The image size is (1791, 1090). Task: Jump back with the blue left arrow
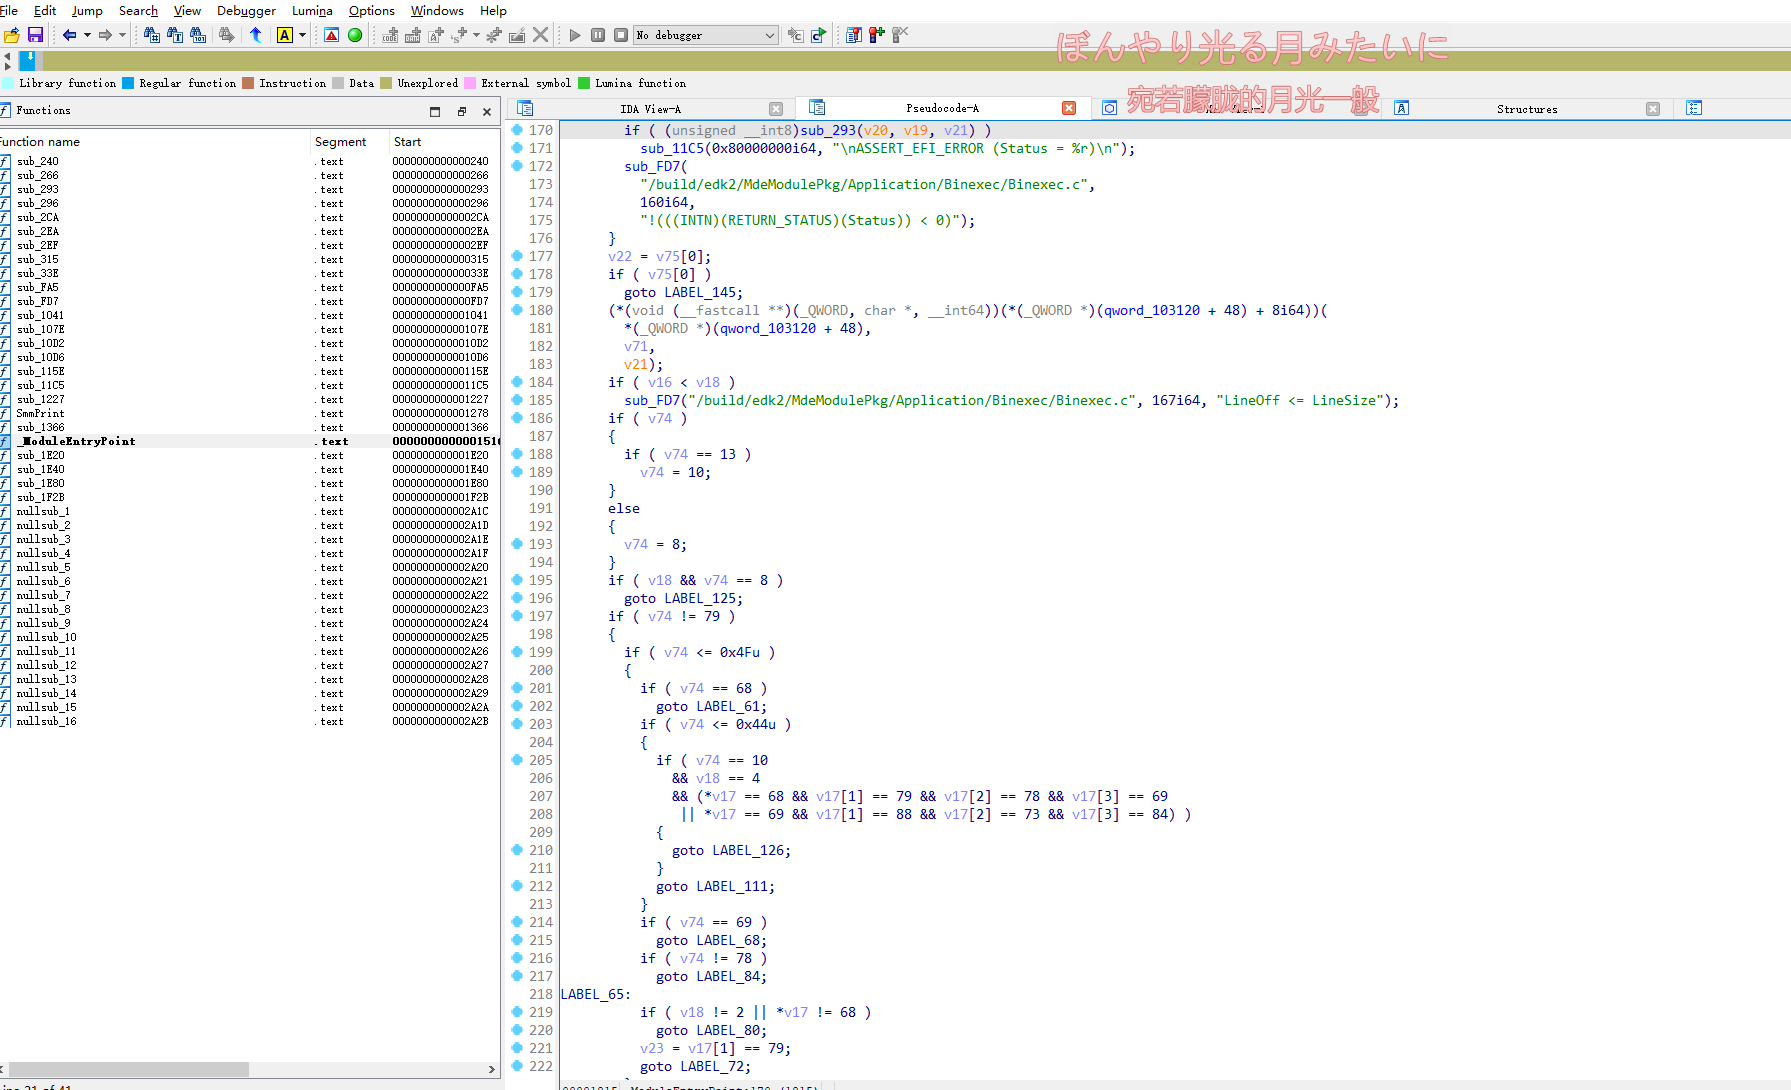tap(69, 35)
